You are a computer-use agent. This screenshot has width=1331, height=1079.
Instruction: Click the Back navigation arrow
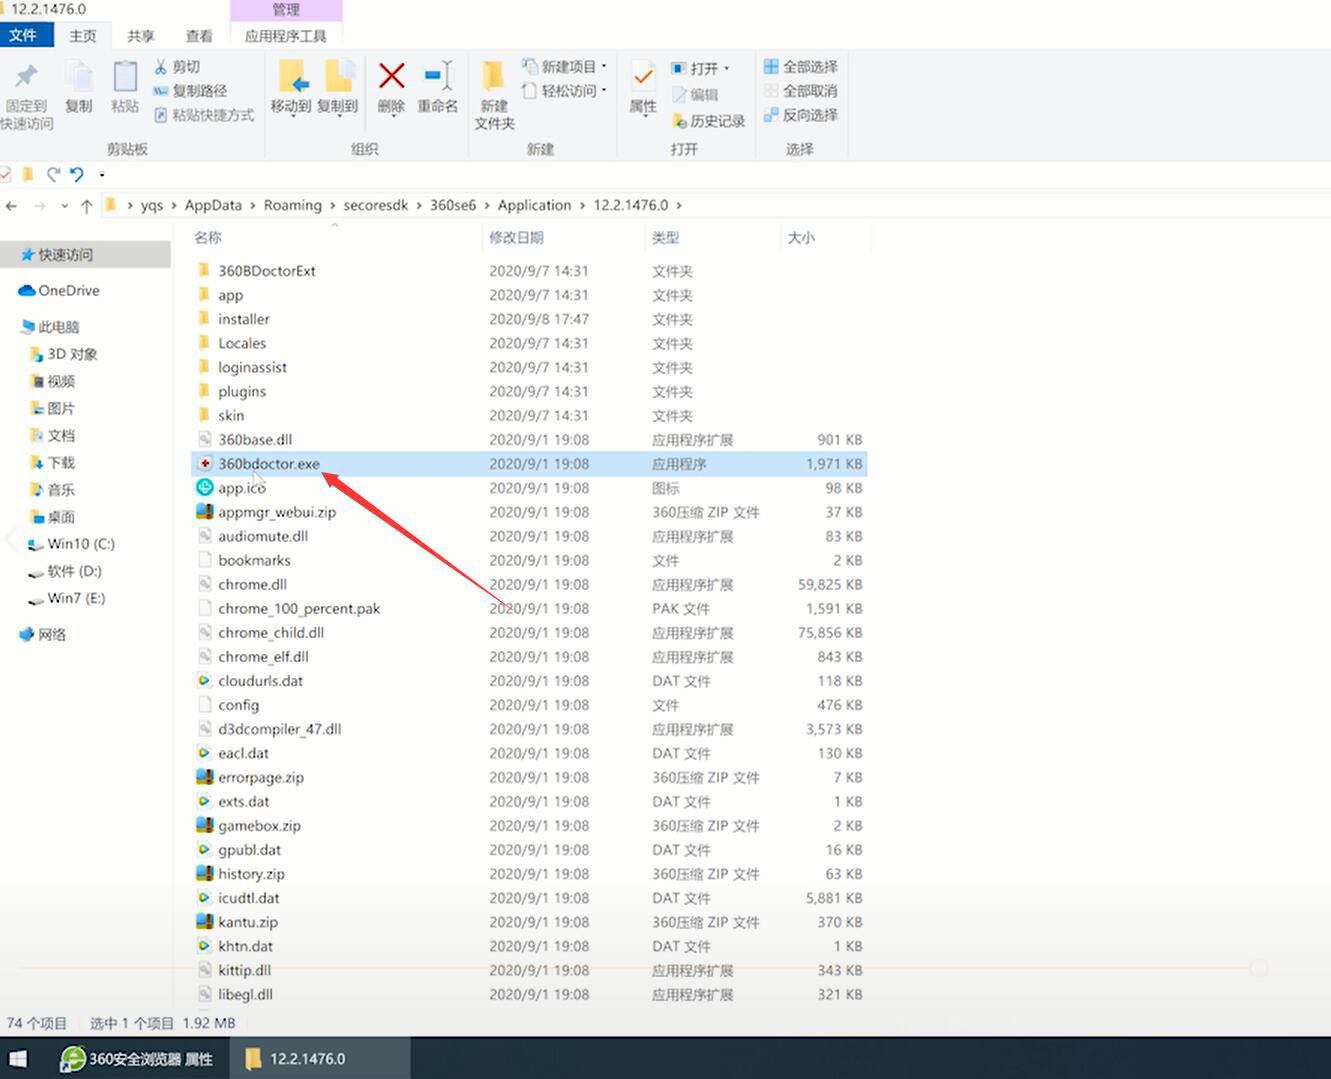click(11, 206)
